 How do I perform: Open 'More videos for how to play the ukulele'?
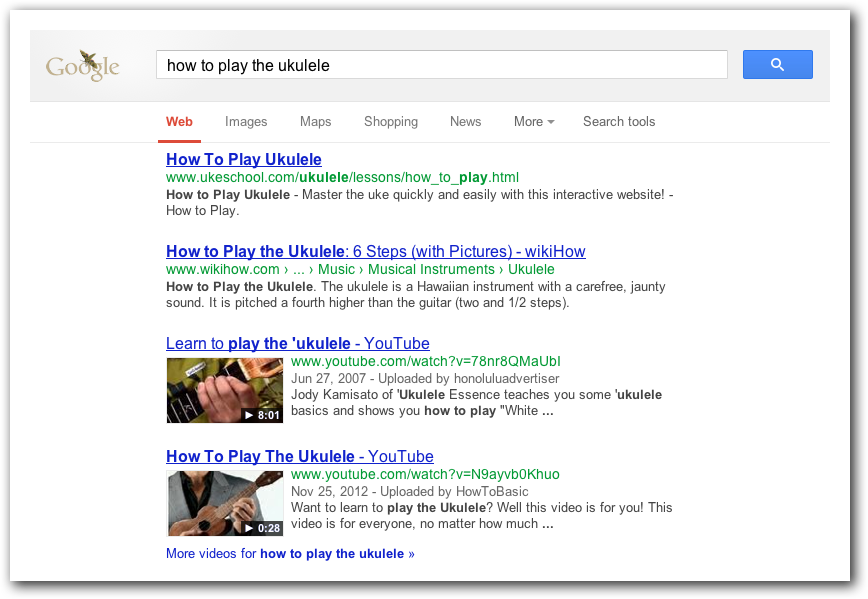click(290, 554)
